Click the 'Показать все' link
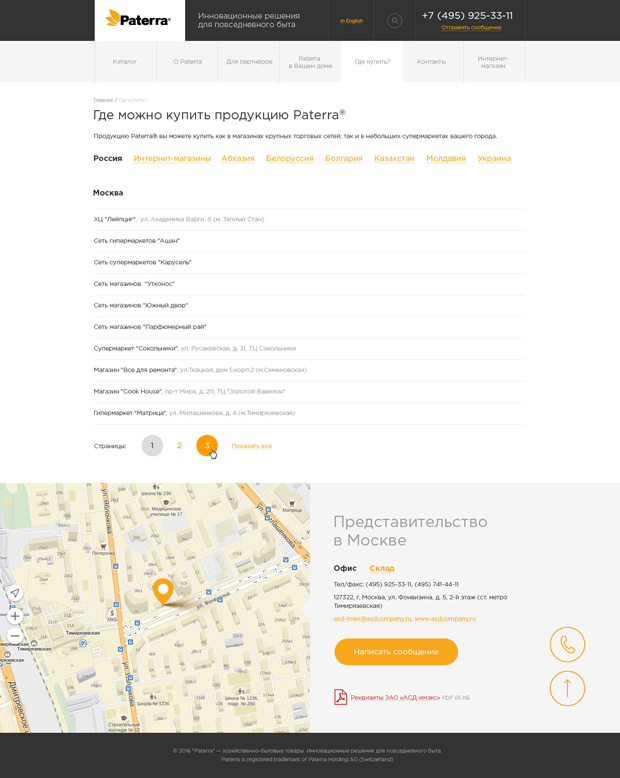This screenshot has height=778, width=620. [x=251, y=446]
